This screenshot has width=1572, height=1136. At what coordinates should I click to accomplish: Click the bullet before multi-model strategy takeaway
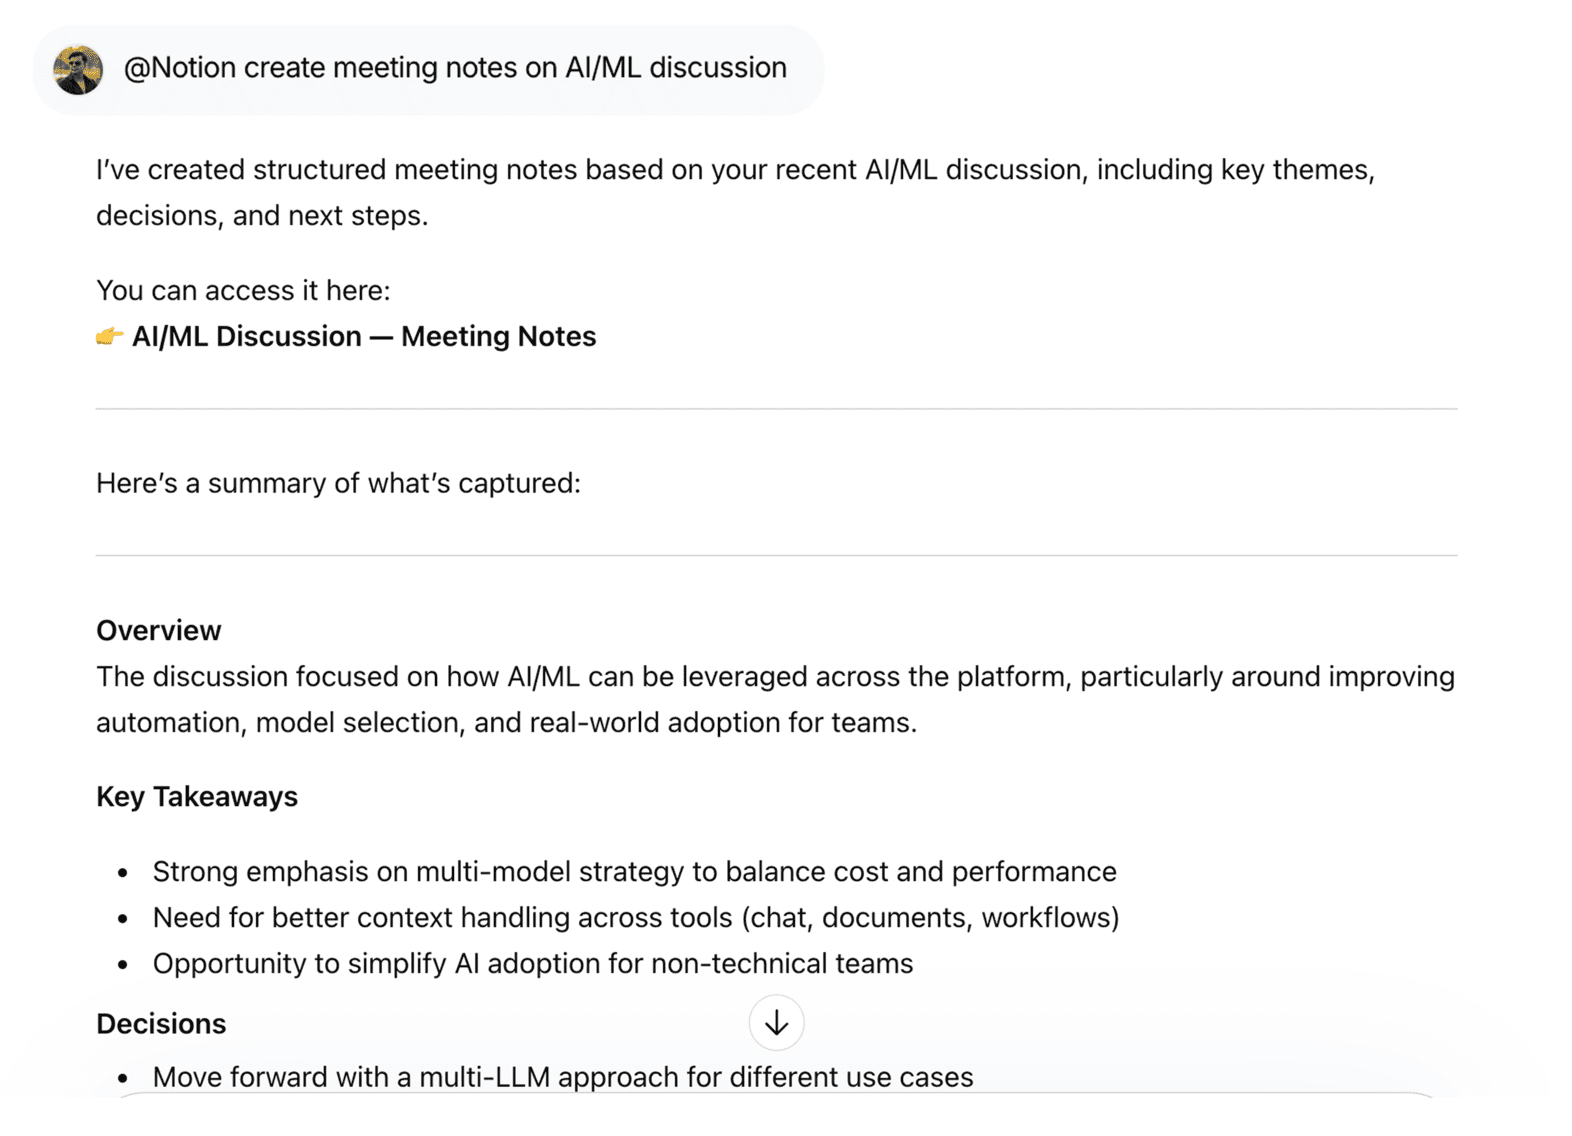click(x=121, y=872)
